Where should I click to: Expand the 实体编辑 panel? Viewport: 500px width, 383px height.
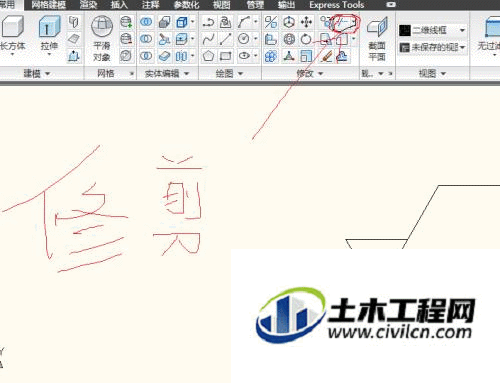(x=167, y=73)
